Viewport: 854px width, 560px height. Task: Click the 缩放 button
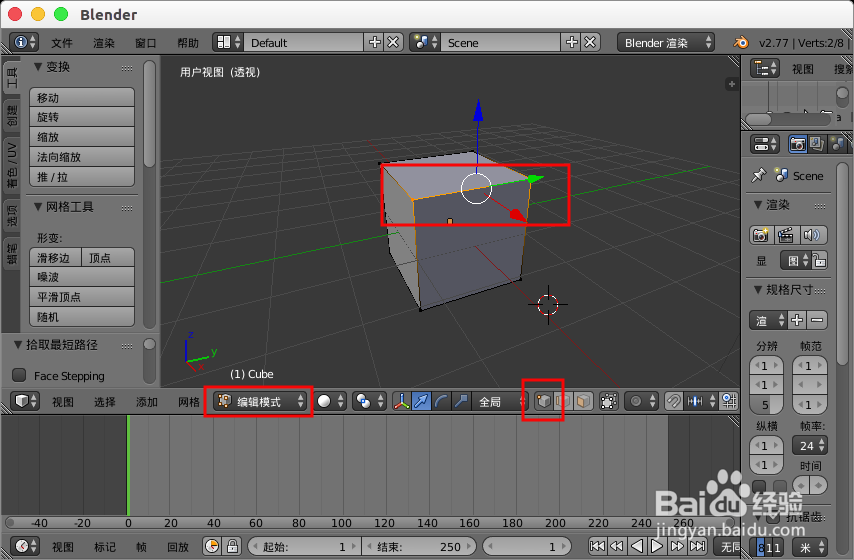(x=82, y=137)
